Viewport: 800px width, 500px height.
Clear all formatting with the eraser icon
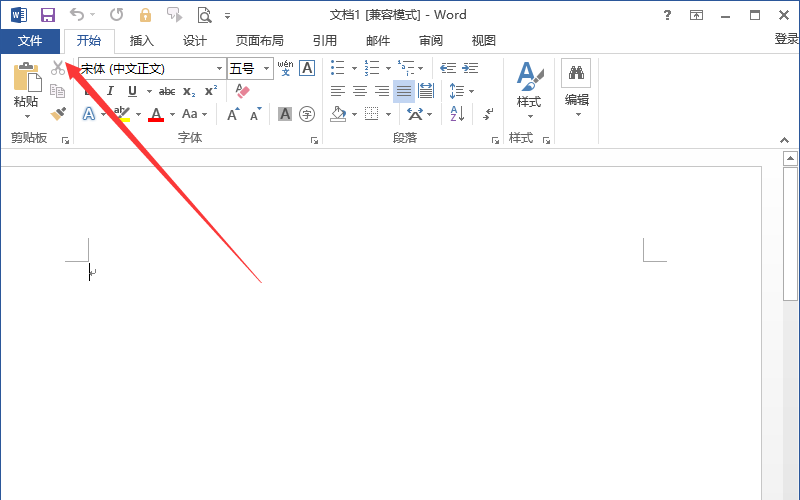[x=242, y=91]
